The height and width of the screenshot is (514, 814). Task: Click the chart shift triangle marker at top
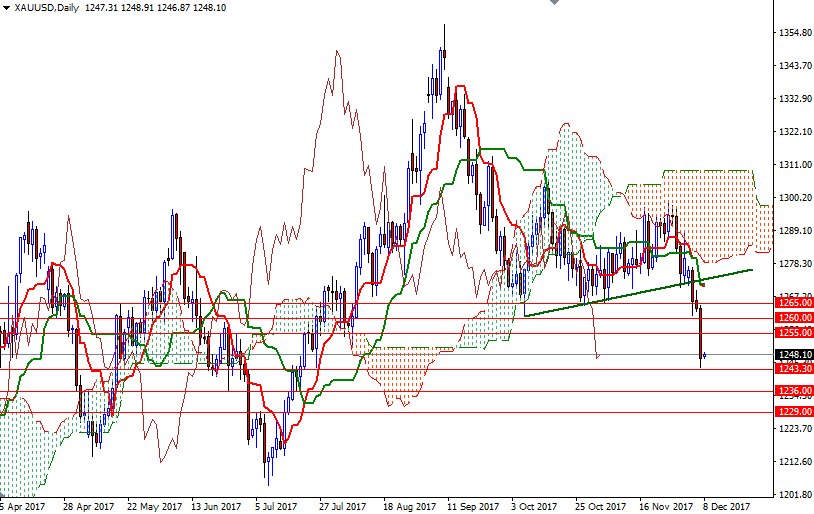pos(555,4)
